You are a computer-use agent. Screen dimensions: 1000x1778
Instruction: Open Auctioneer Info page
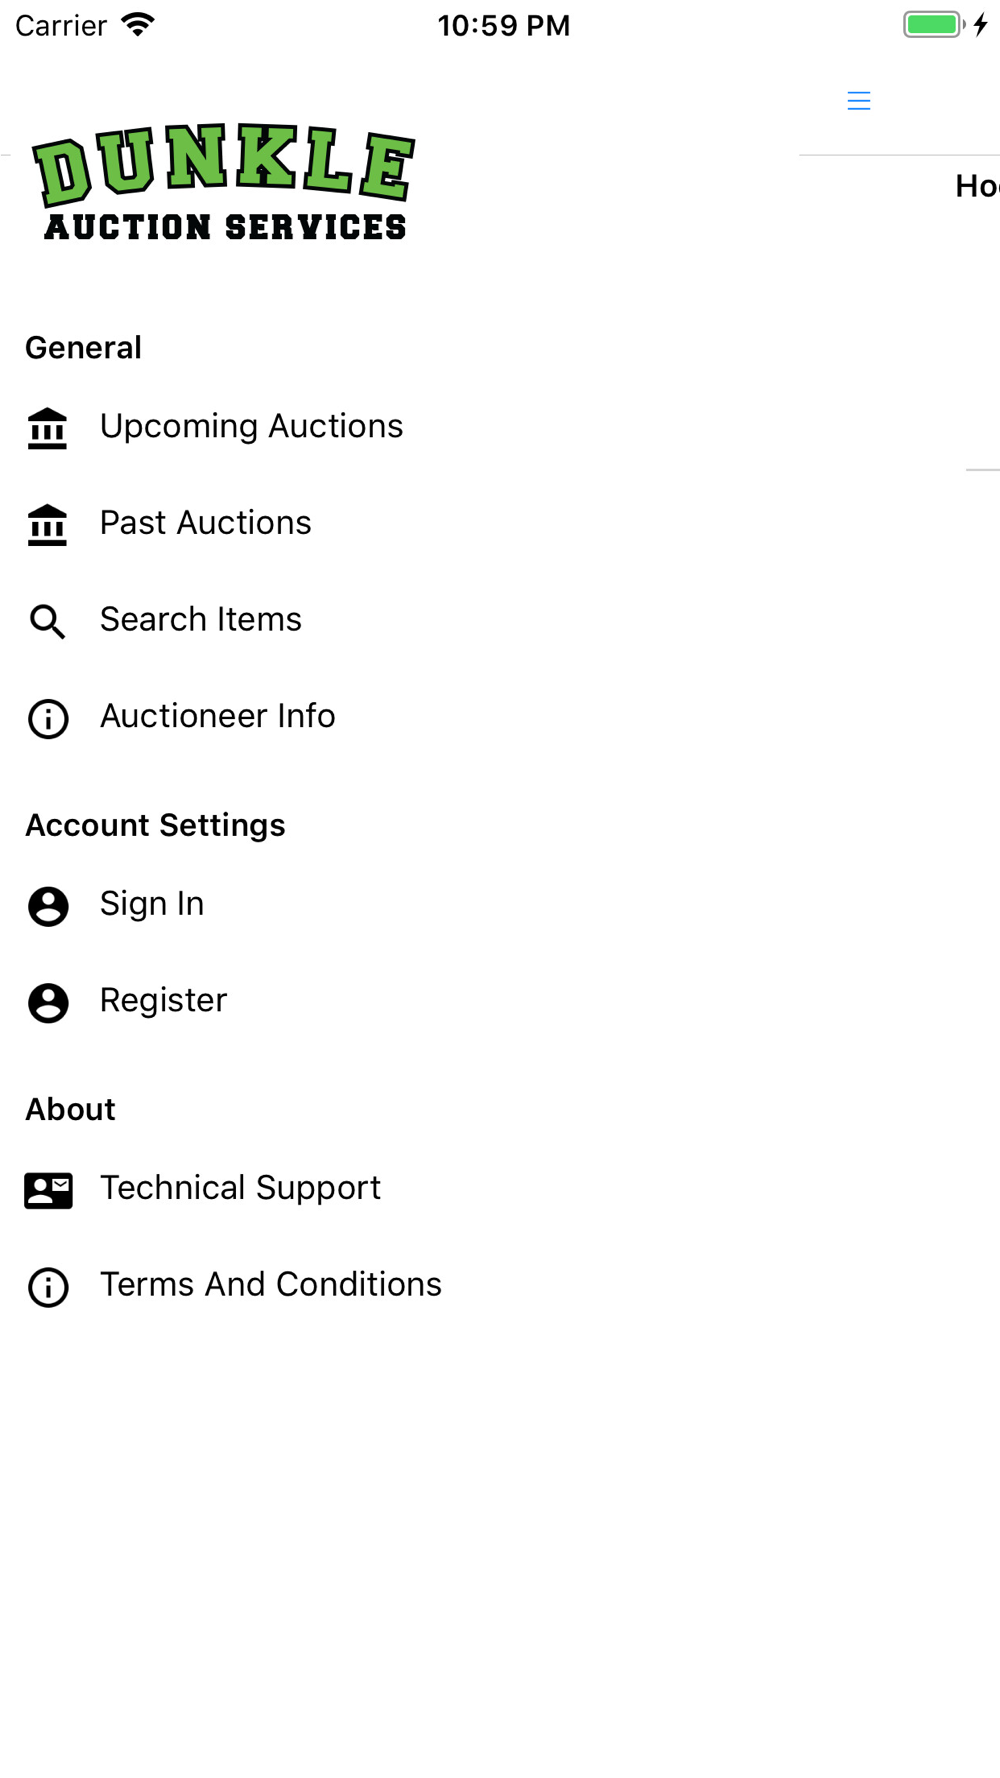click(x=217, y=716)
